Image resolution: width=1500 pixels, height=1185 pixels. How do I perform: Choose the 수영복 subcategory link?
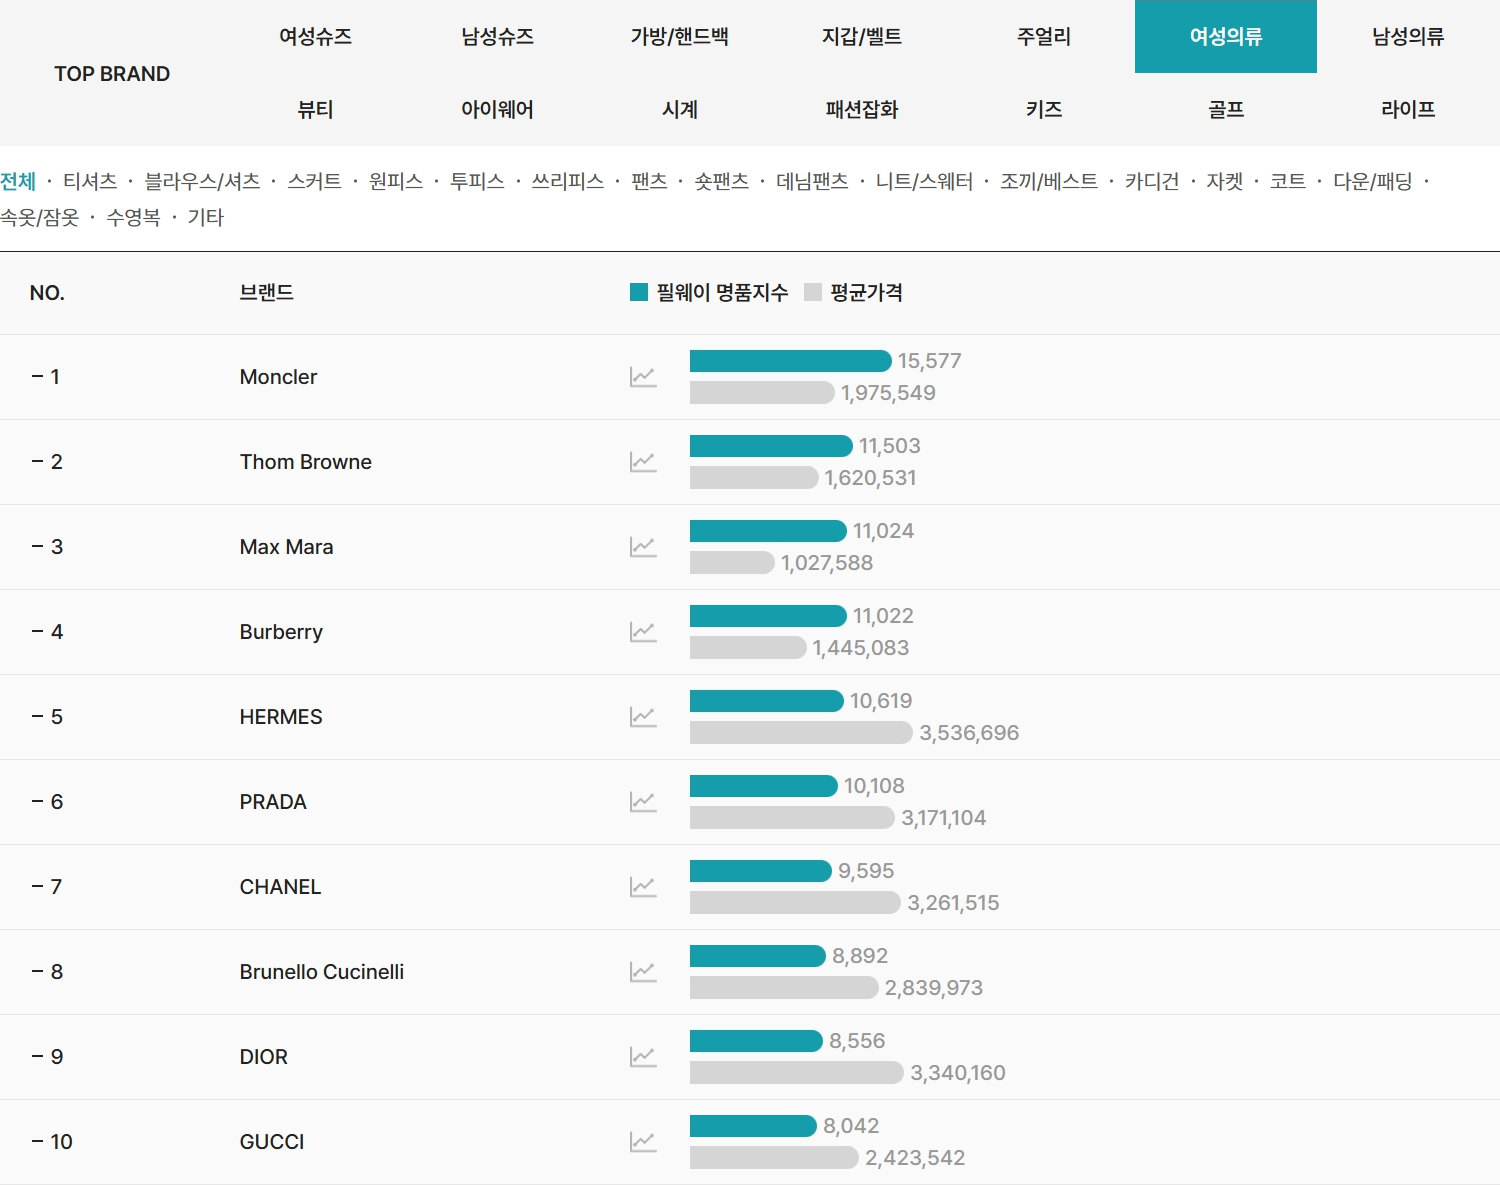click(133, 217)
